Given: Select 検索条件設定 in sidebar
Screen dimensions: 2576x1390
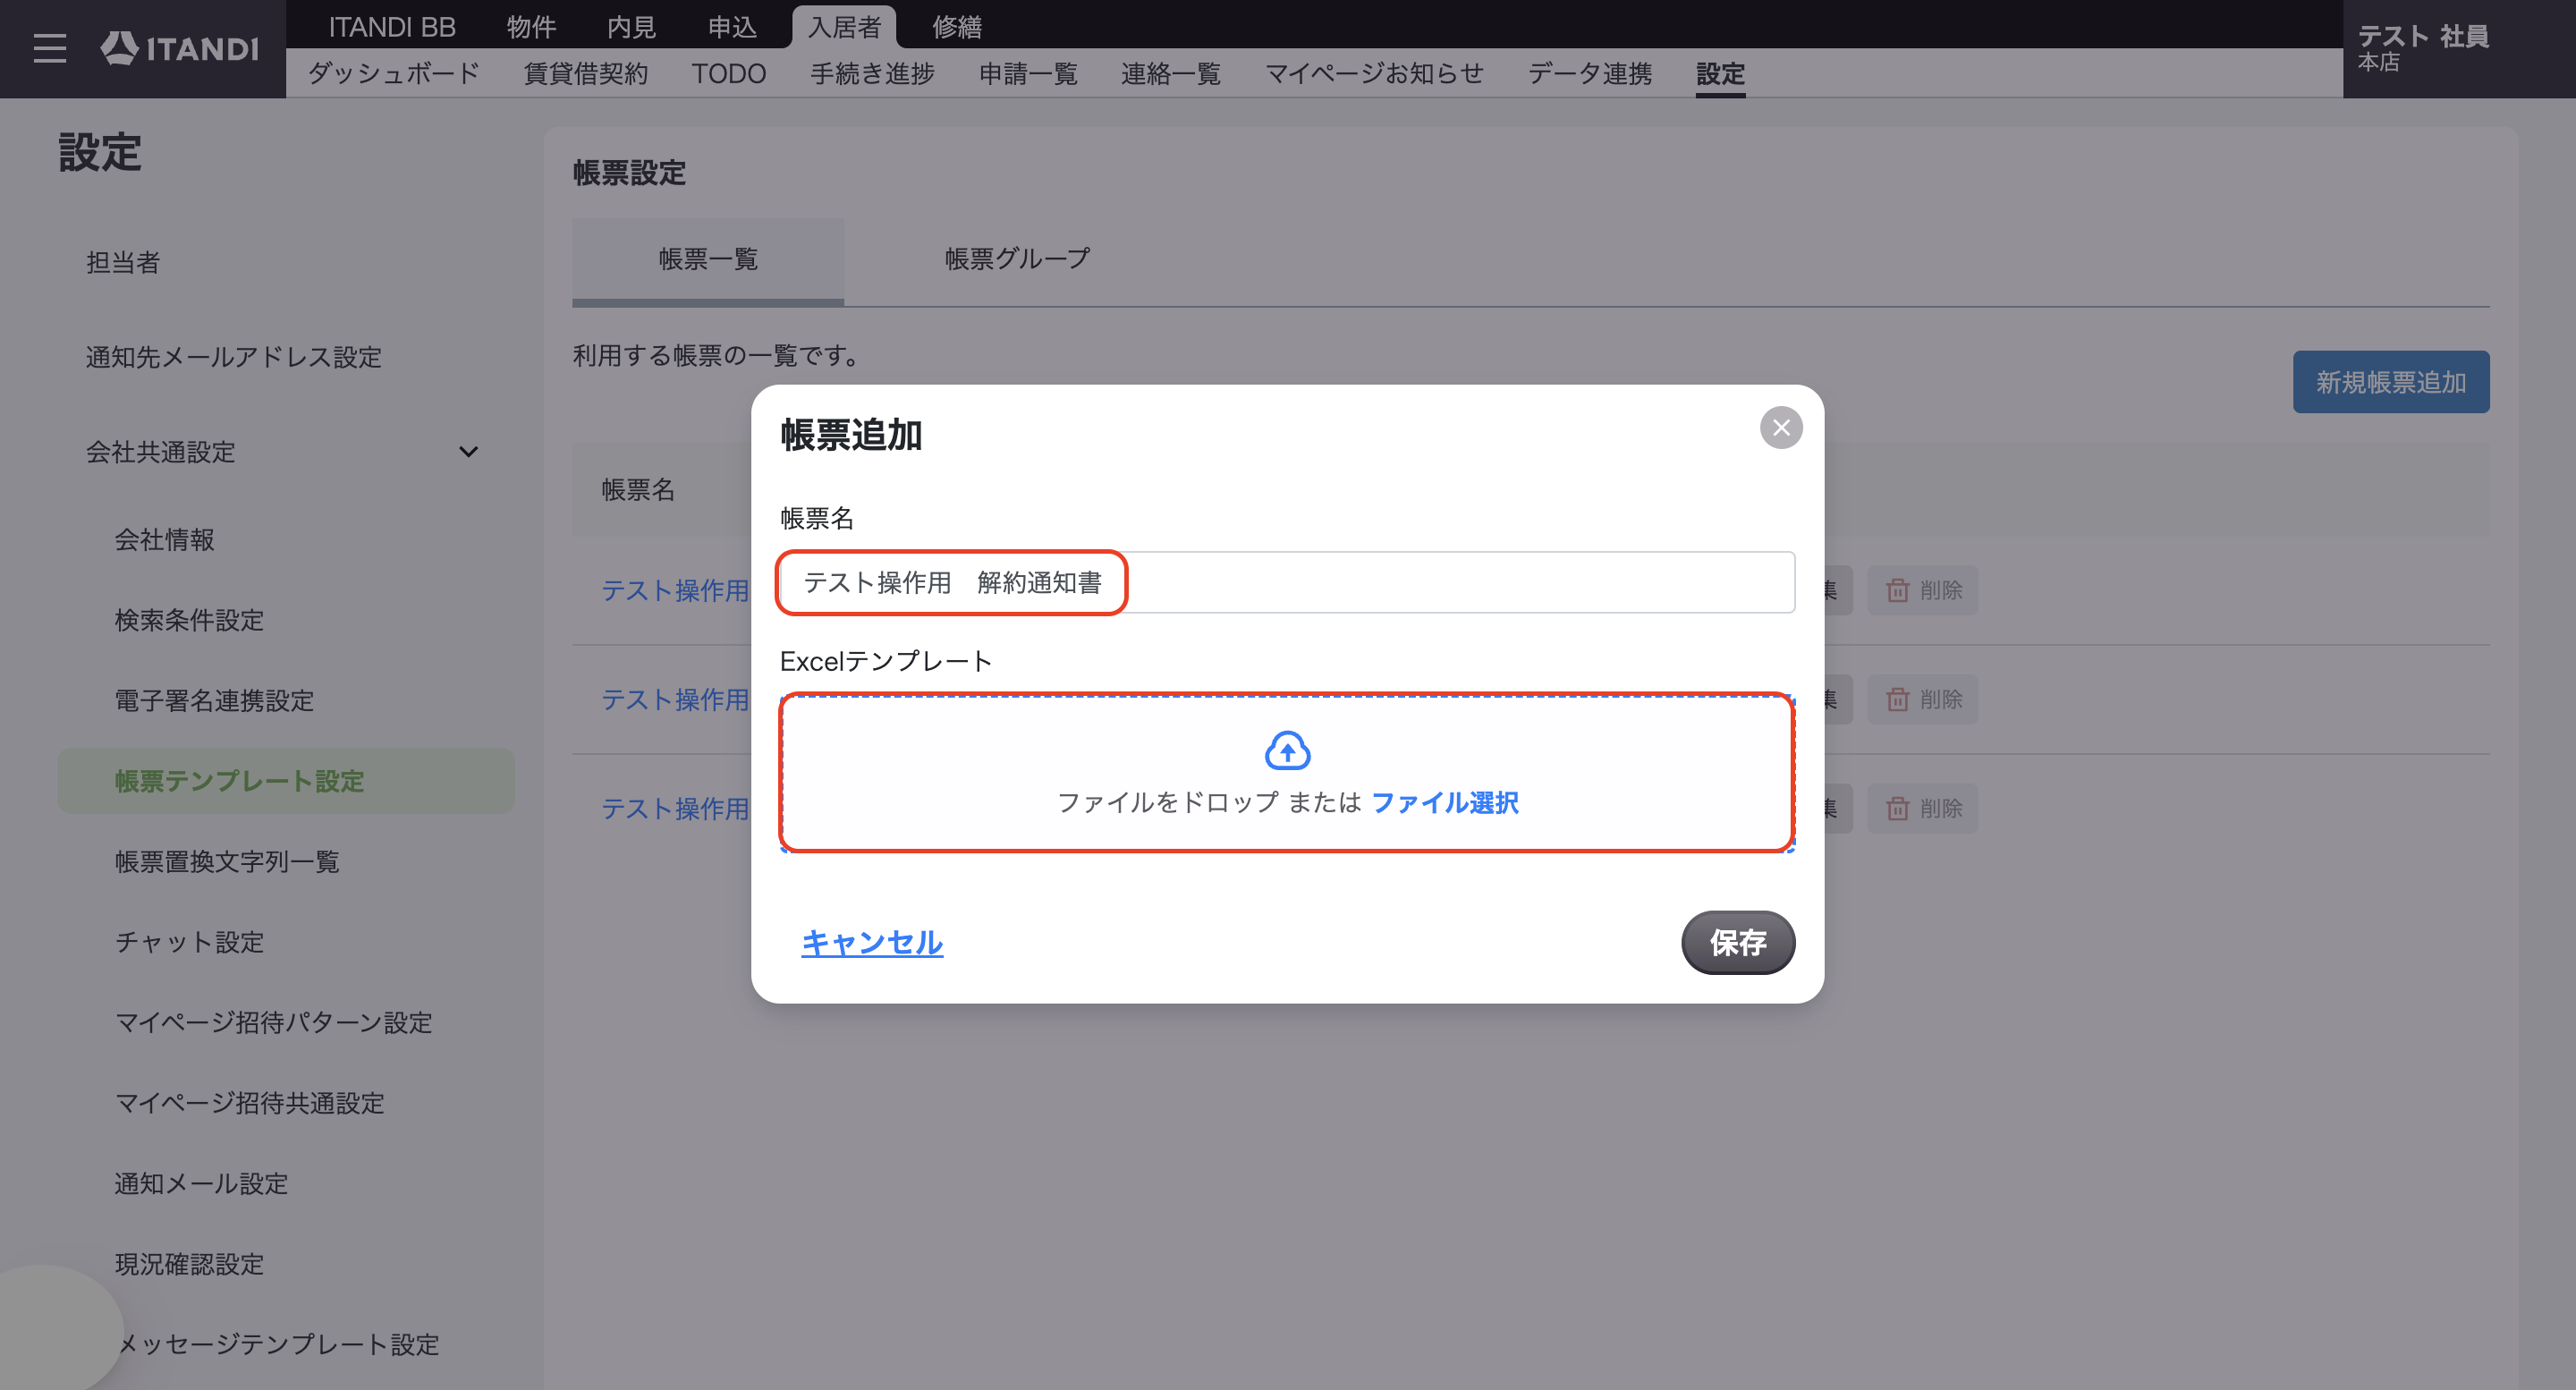Looking at the screenshot, I should coord(190,620).
